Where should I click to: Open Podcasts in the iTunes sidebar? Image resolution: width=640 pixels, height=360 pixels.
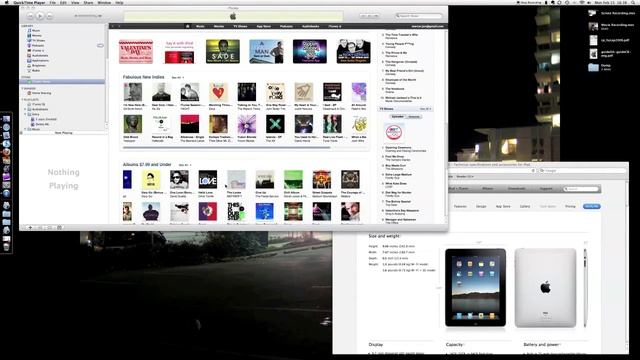click(38, 45)
